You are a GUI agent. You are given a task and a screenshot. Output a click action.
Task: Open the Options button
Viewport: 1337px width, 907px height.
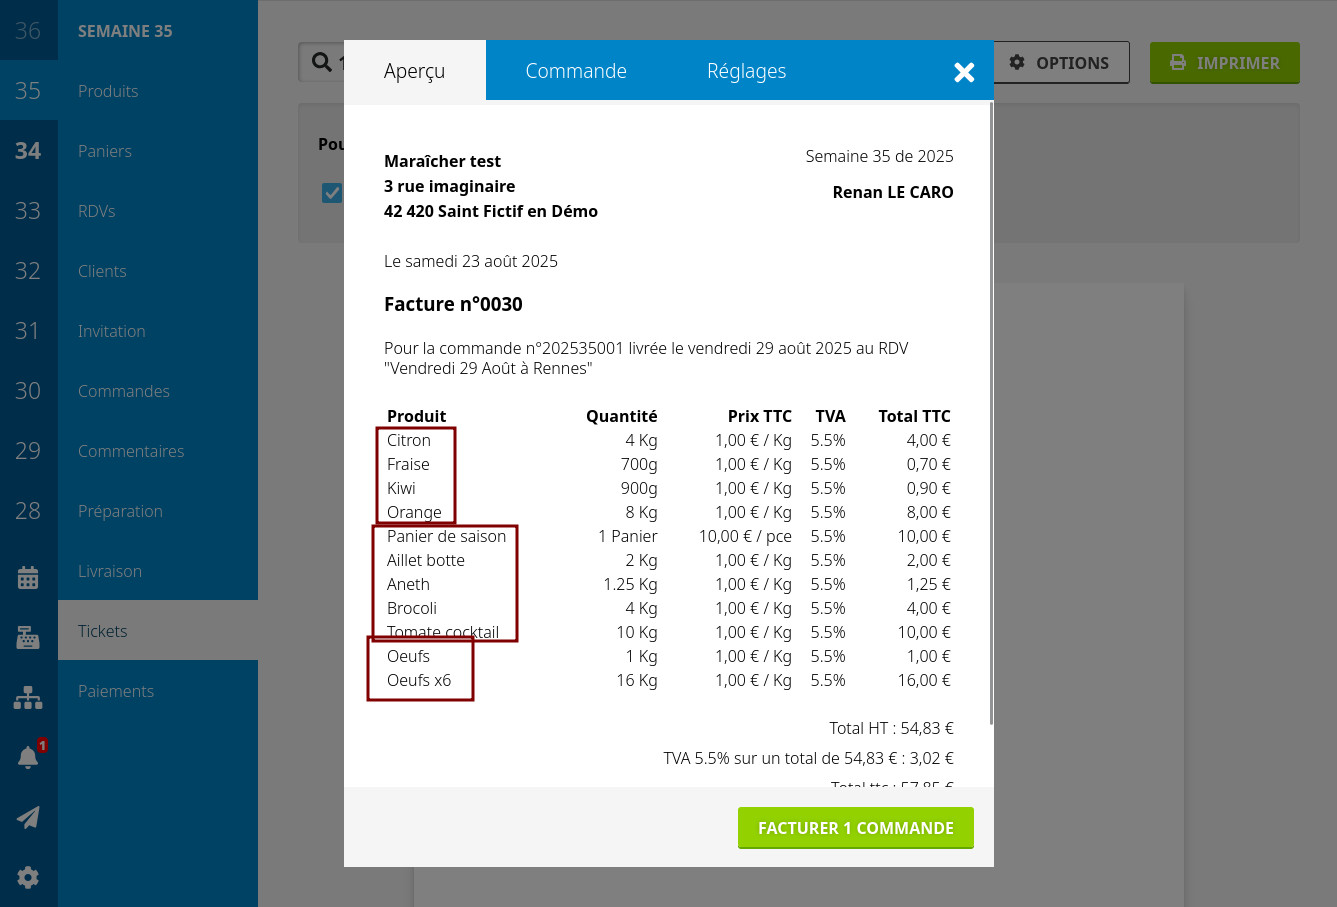1060,62
